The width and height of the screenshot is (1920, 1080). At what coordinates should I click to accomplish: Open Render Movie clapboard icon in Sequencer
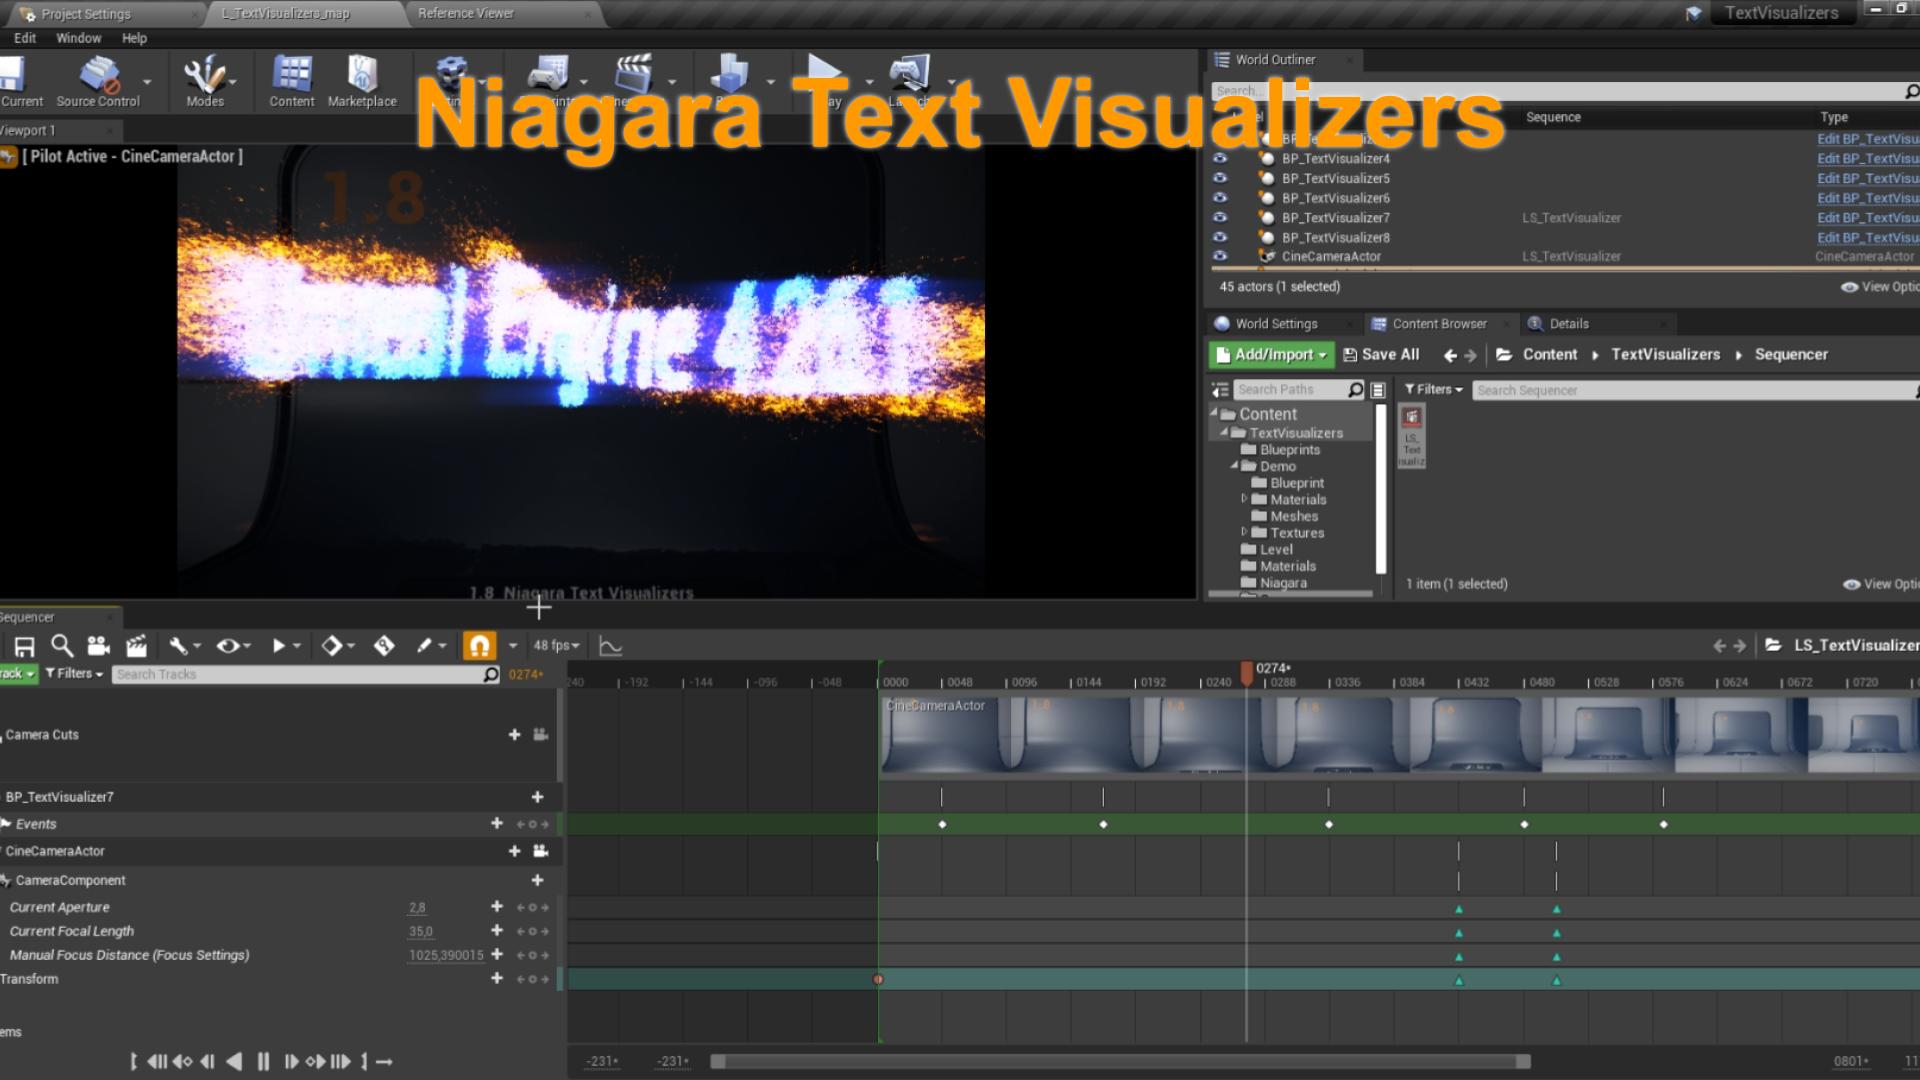tap(137, 645)
